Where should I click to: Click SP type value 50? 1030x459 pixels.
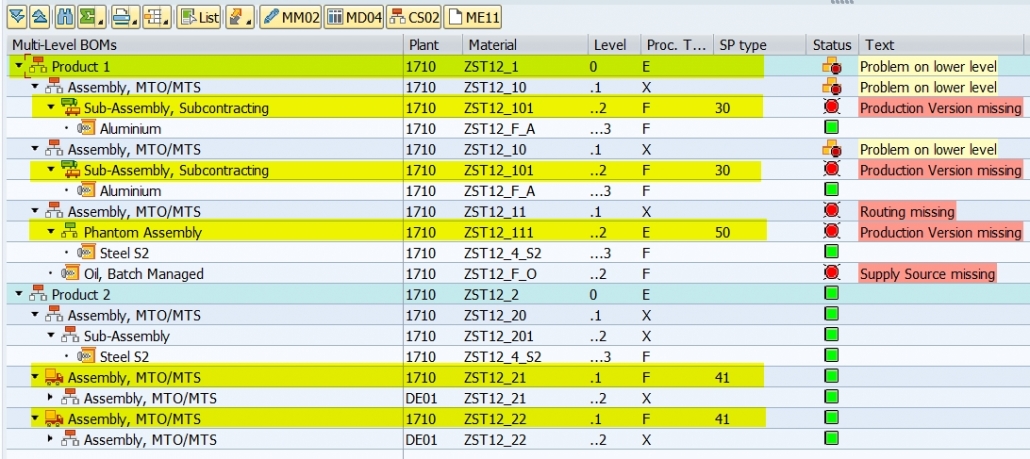point(722,232)
